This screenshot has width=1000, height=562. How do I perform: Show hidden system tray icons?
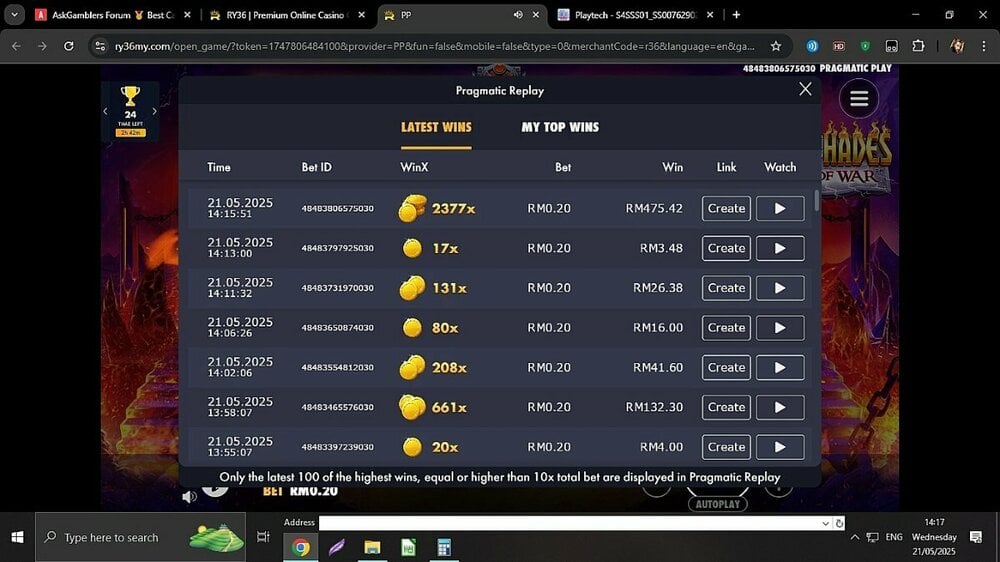point(855,537)
